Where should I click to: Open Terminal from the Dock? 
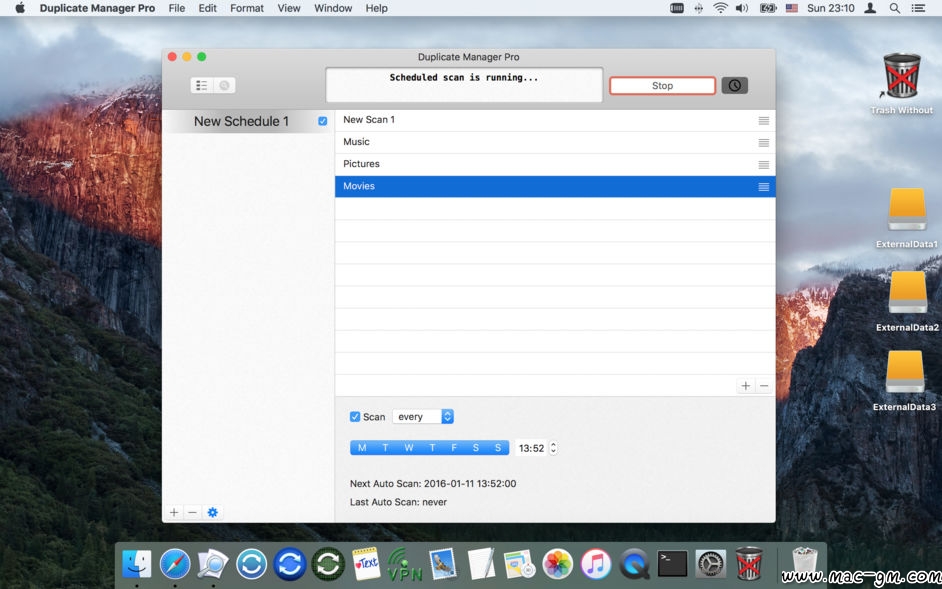tap(672, 564)
